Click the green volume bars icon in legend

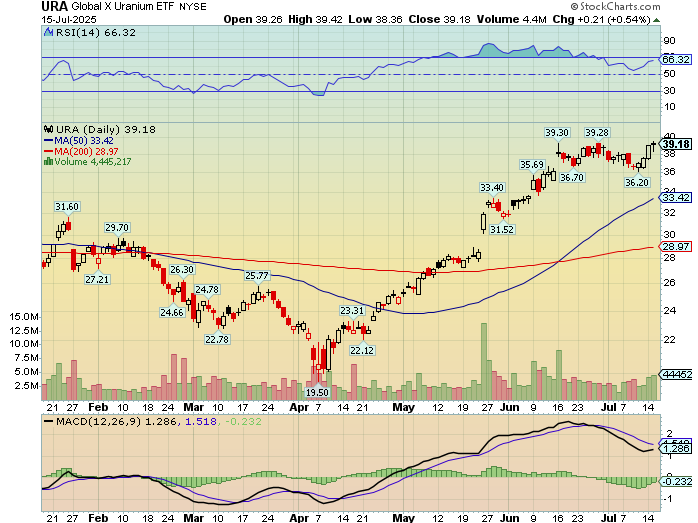tap(48, 162)
